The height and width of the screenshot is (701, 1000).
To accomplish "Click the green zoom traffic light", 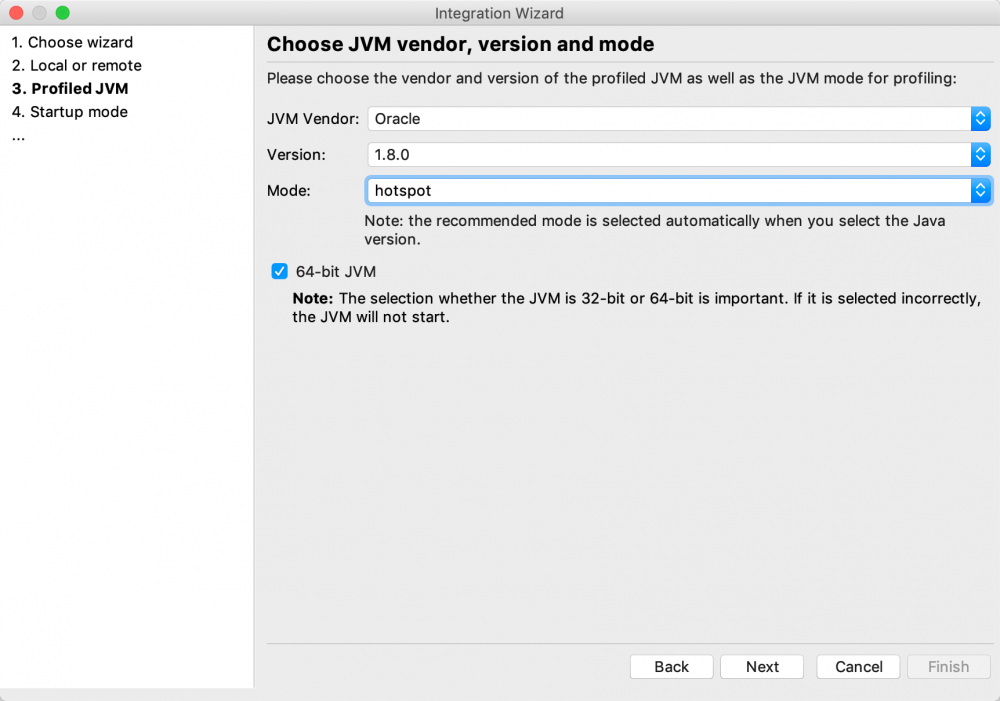I will tap(60, 12).
